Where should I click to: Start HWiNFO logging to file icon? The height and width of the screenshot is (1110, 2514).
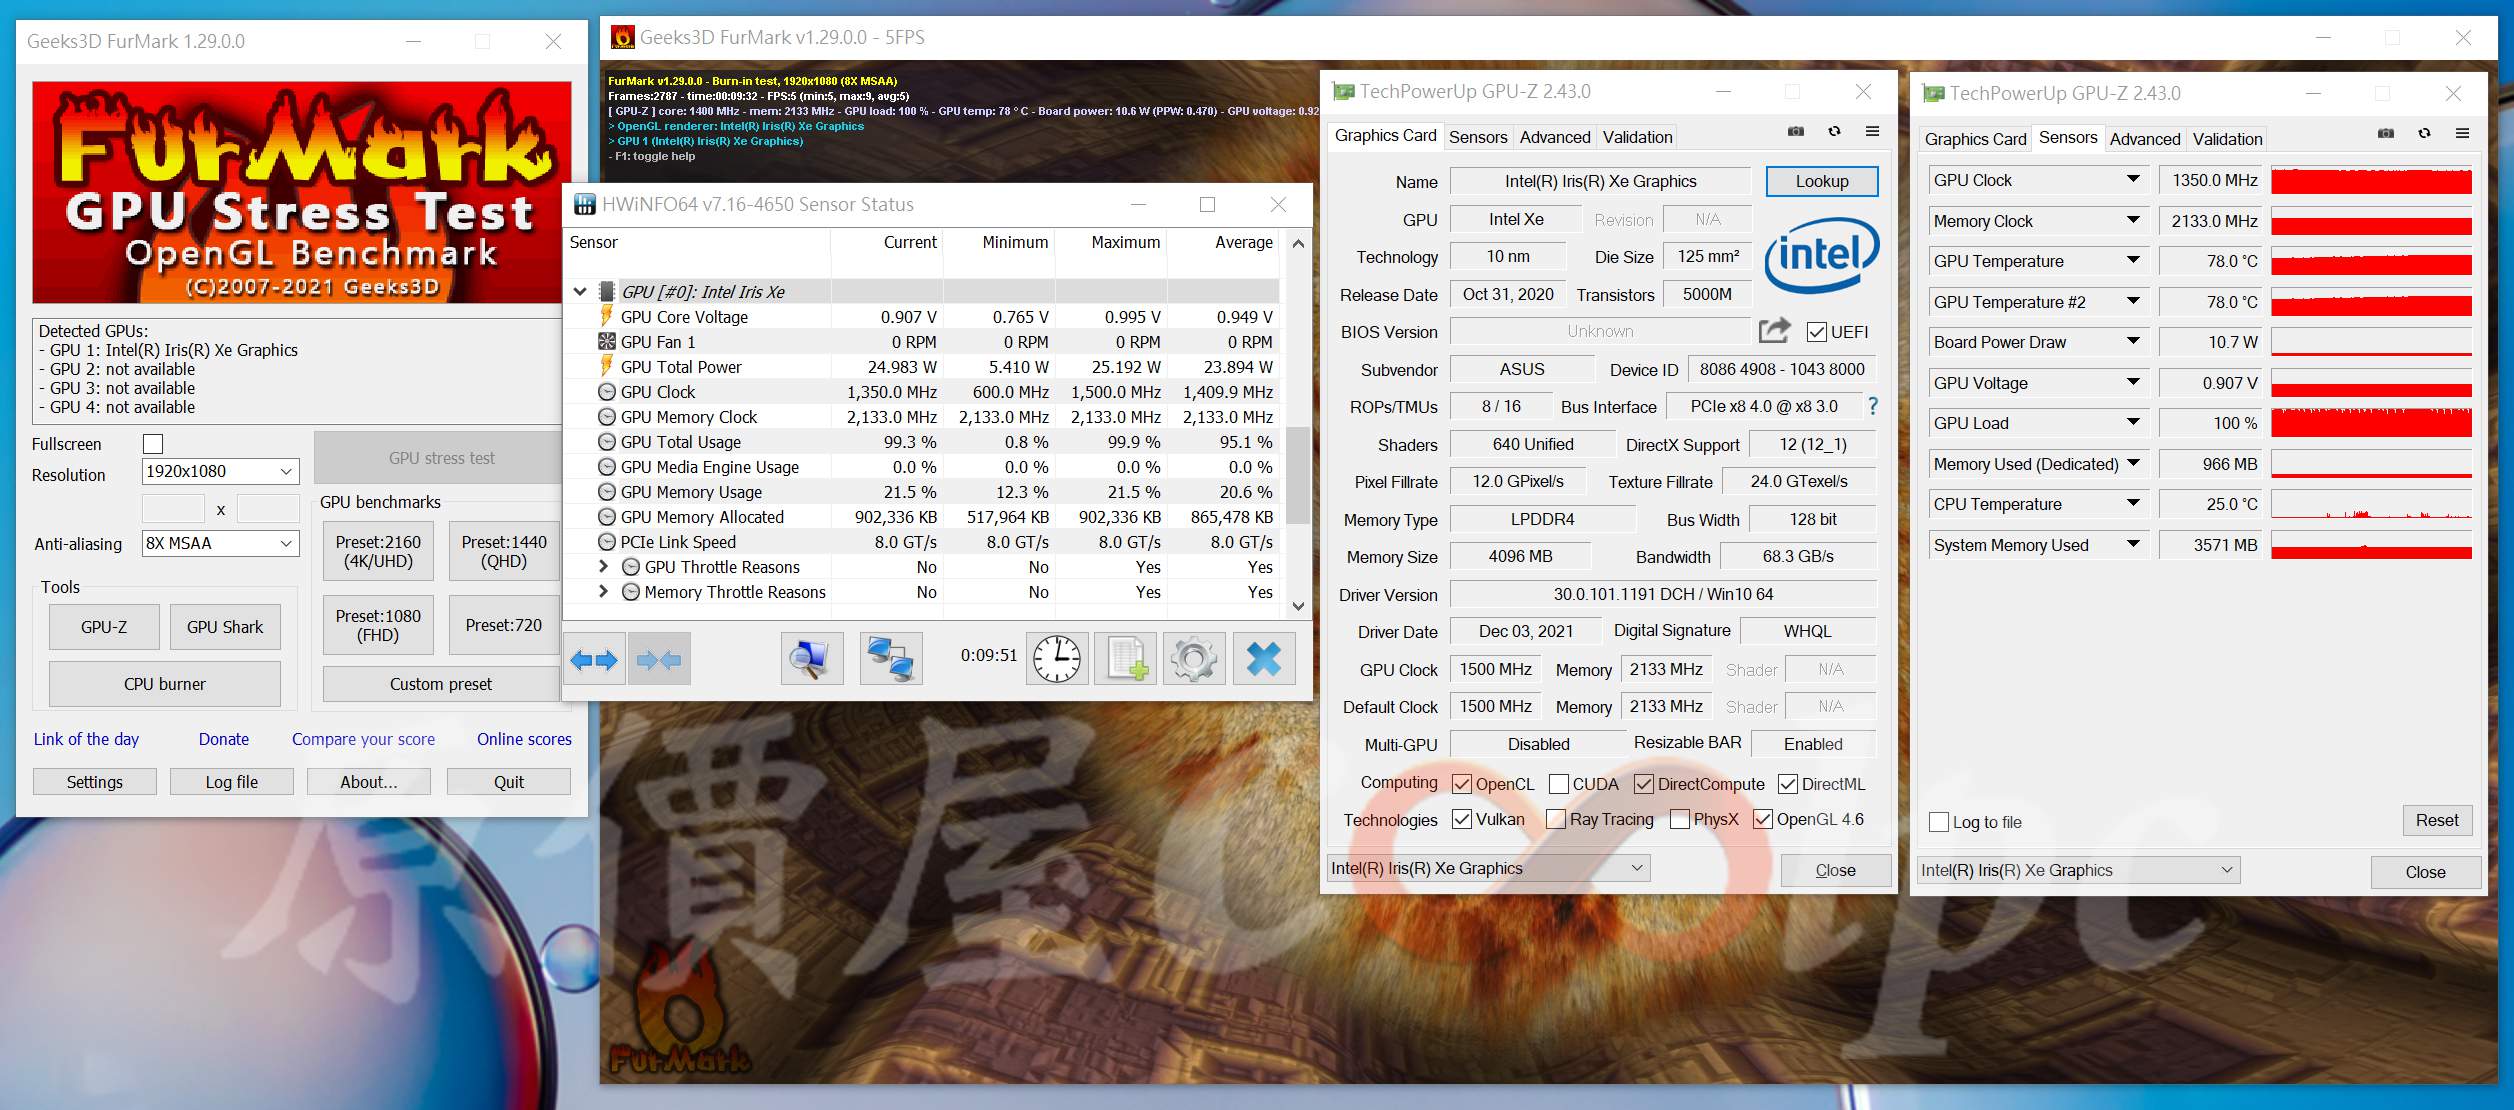pyautogui.click(x=1126, y=659)
